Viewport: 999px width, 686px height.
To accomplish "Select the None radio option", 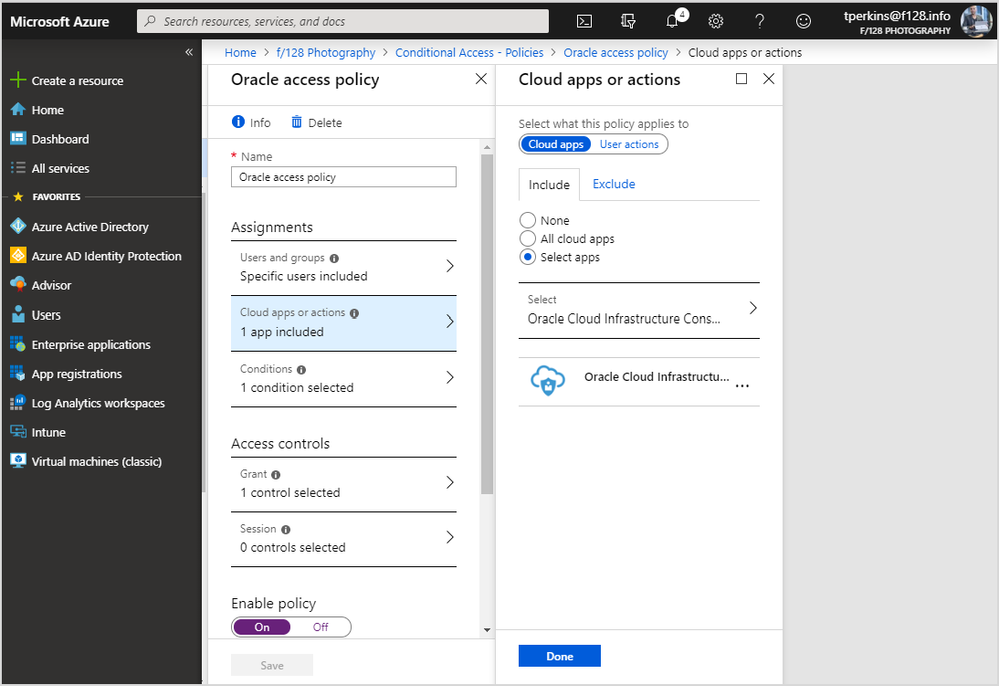I will pyautogui.click(x=528, y=221).
